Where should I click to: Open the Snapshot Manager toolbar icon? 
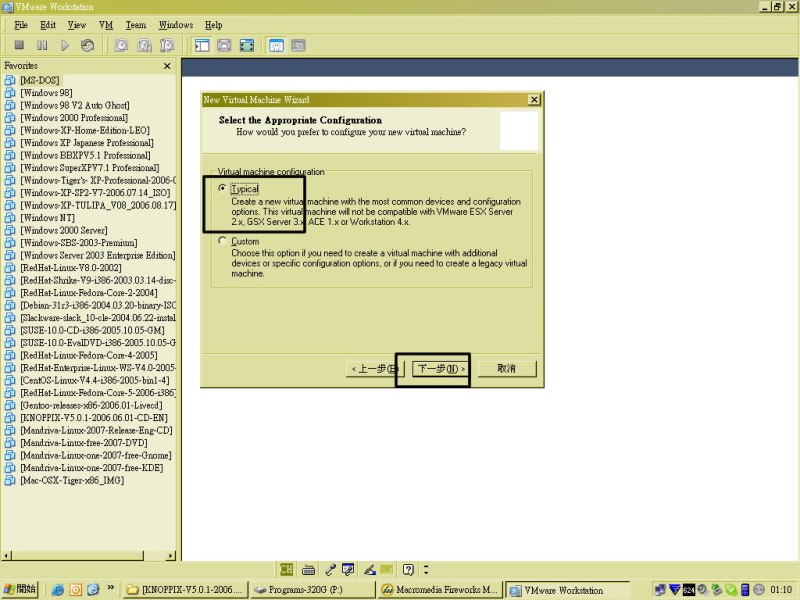coord(167,45)
